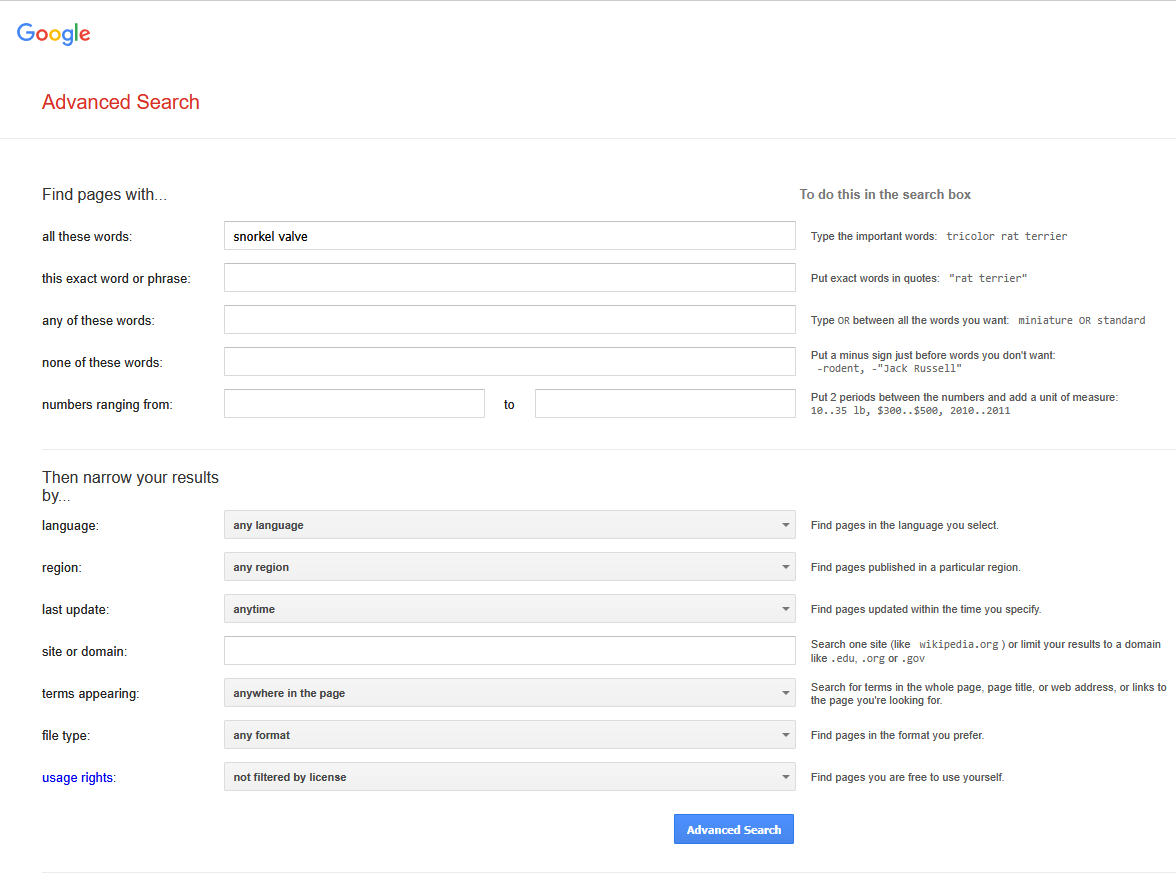This screenshot has width=1176, height=889.
Task: Open the last update dropdown
Action: click(509, 609)
